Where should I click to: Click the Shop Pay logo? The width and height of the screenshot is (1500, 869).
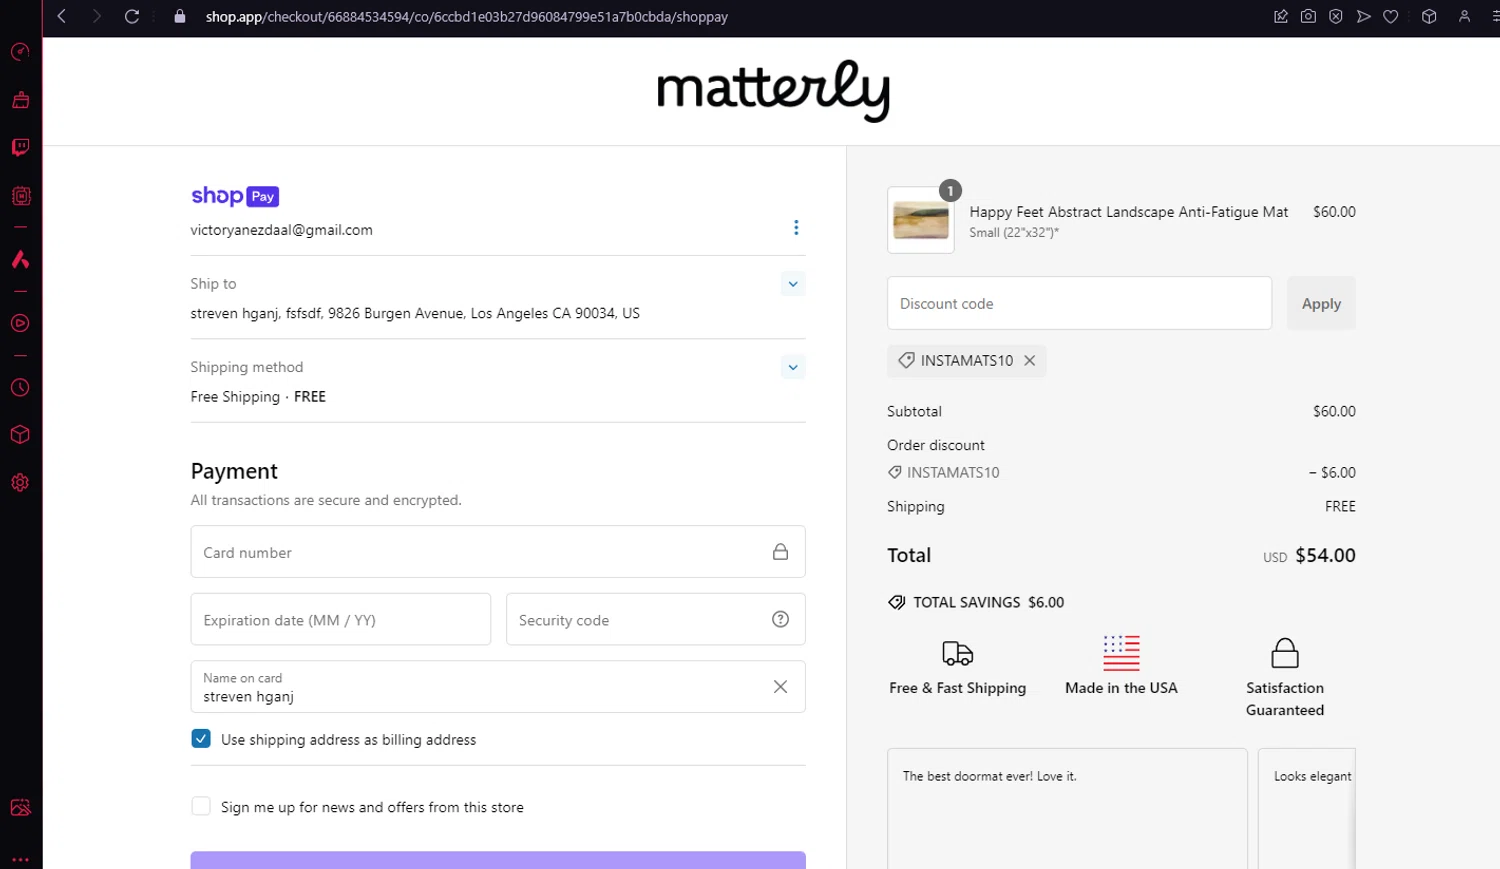(235, 196)
